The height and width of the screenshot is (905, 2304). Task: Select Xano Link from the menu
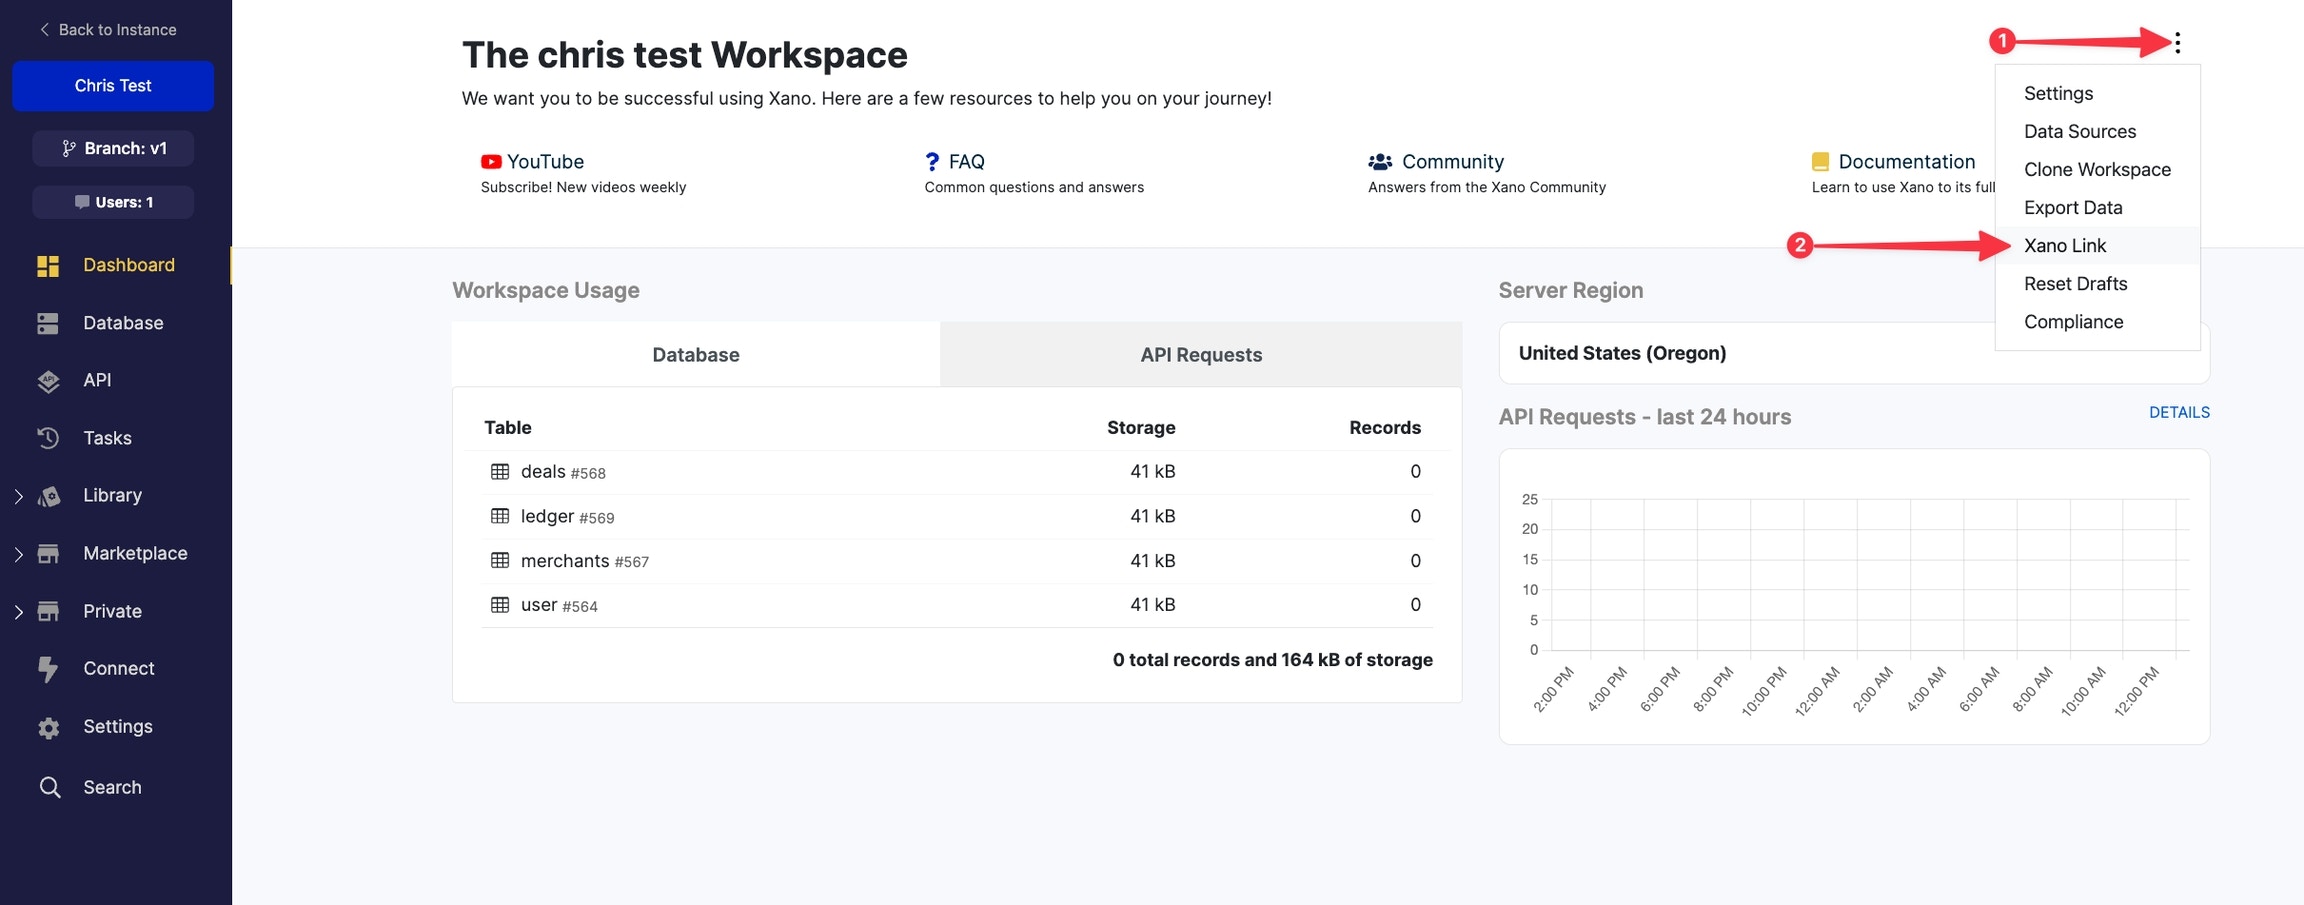[2064, 246]
